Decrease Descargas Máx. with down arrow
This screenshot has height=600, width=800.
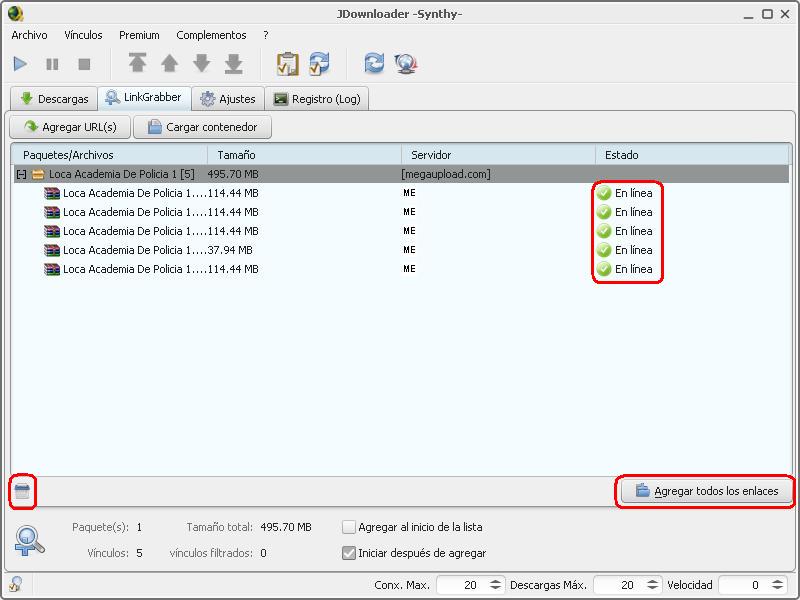tap(653, 588)
